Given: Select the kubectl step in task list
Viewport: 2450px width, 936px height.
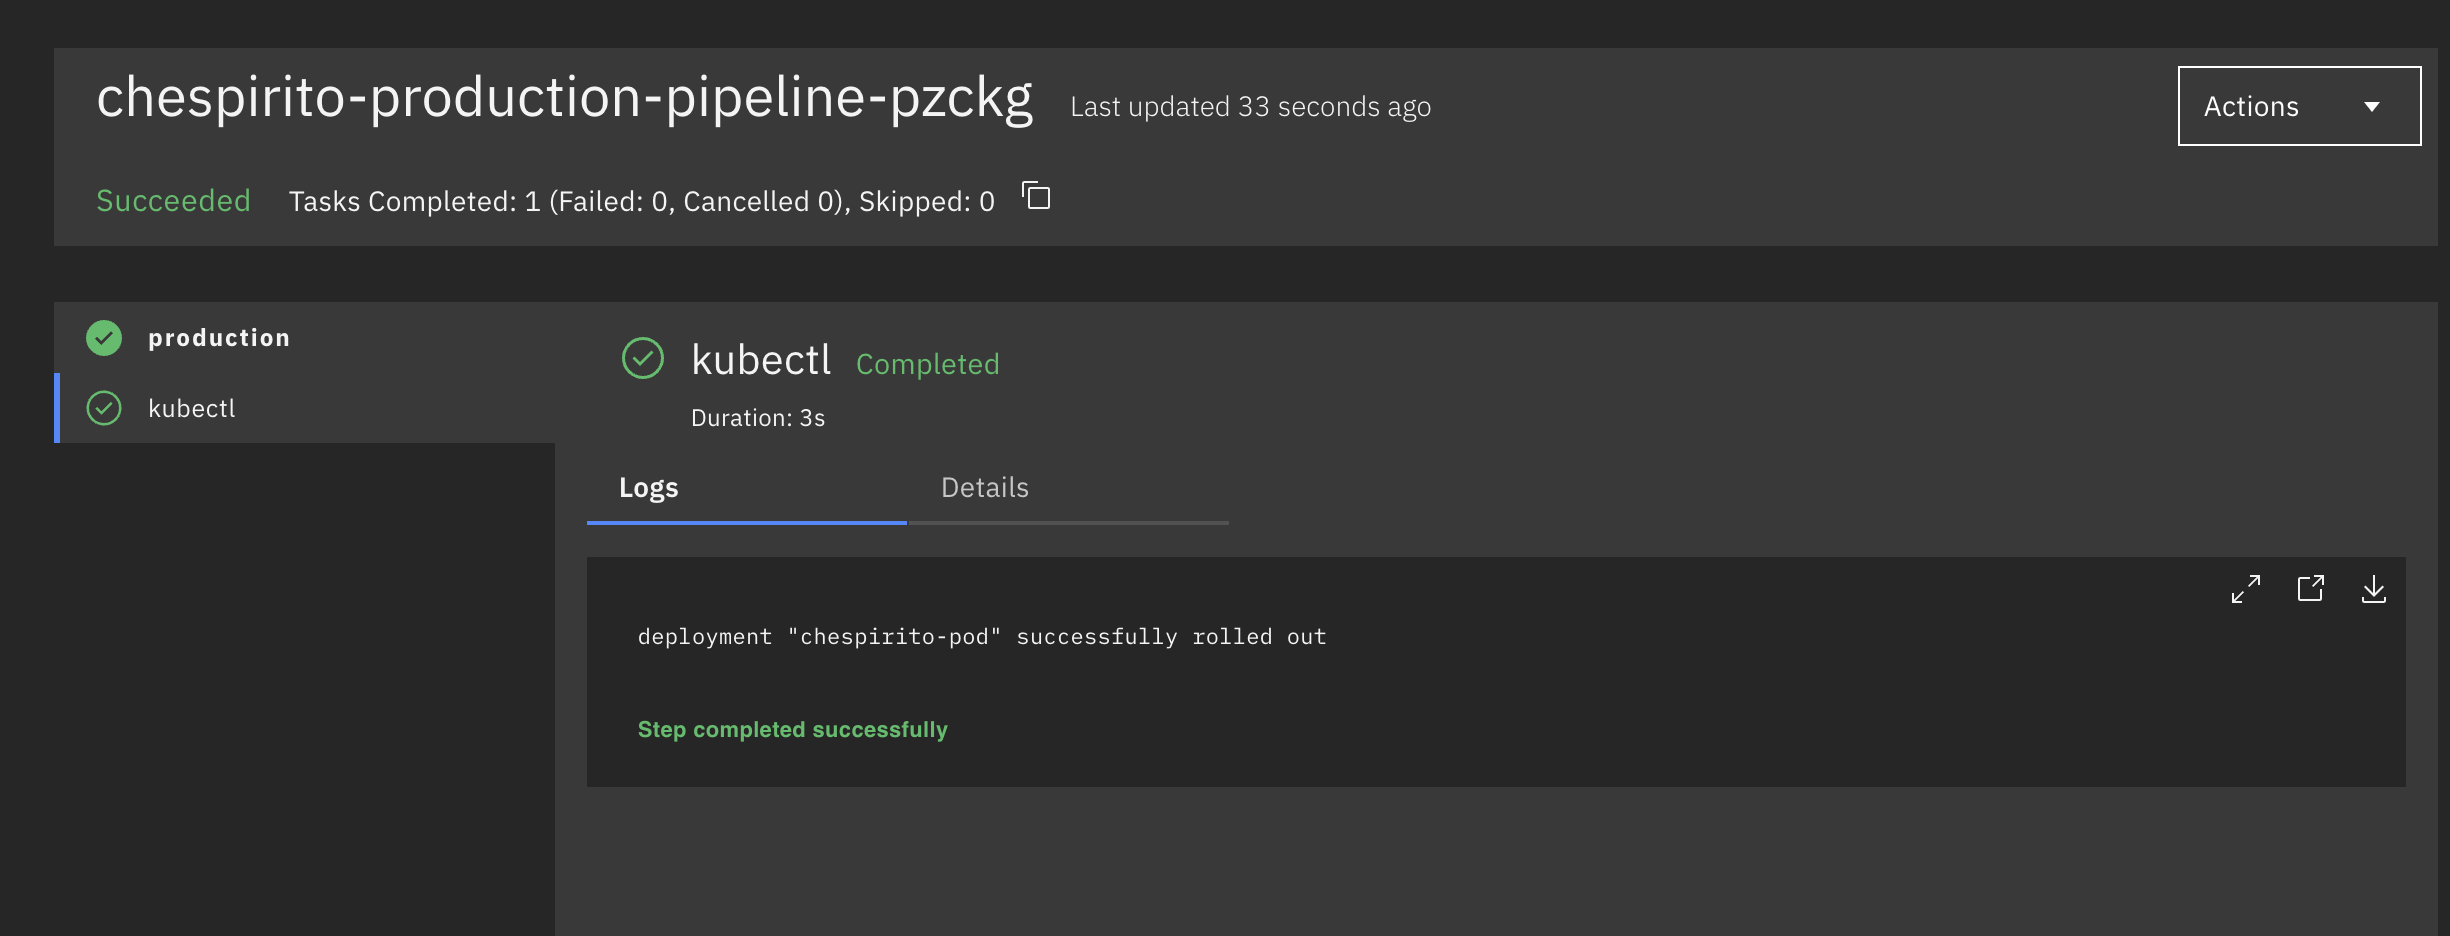Looking at the screenshot, I should (x=192, y=408).
